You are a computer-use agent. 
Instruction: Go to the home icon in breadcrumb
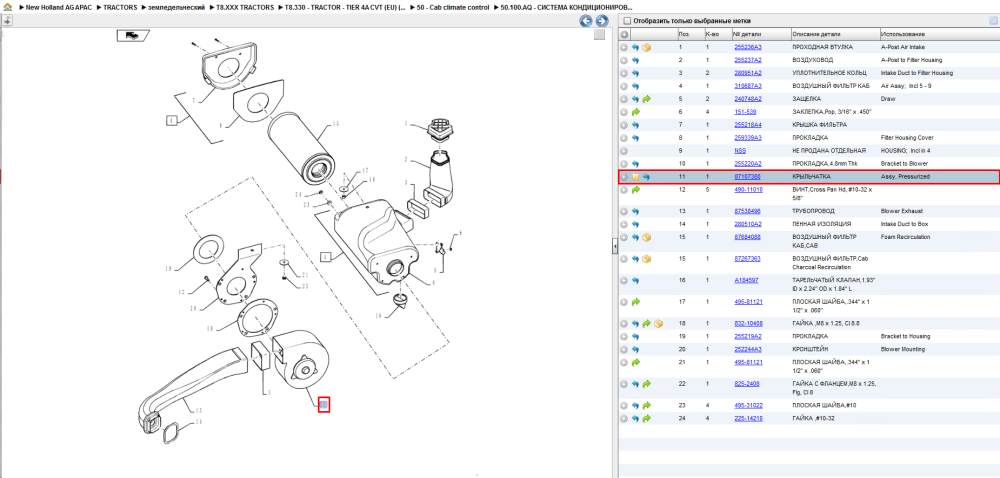(8, 7)
